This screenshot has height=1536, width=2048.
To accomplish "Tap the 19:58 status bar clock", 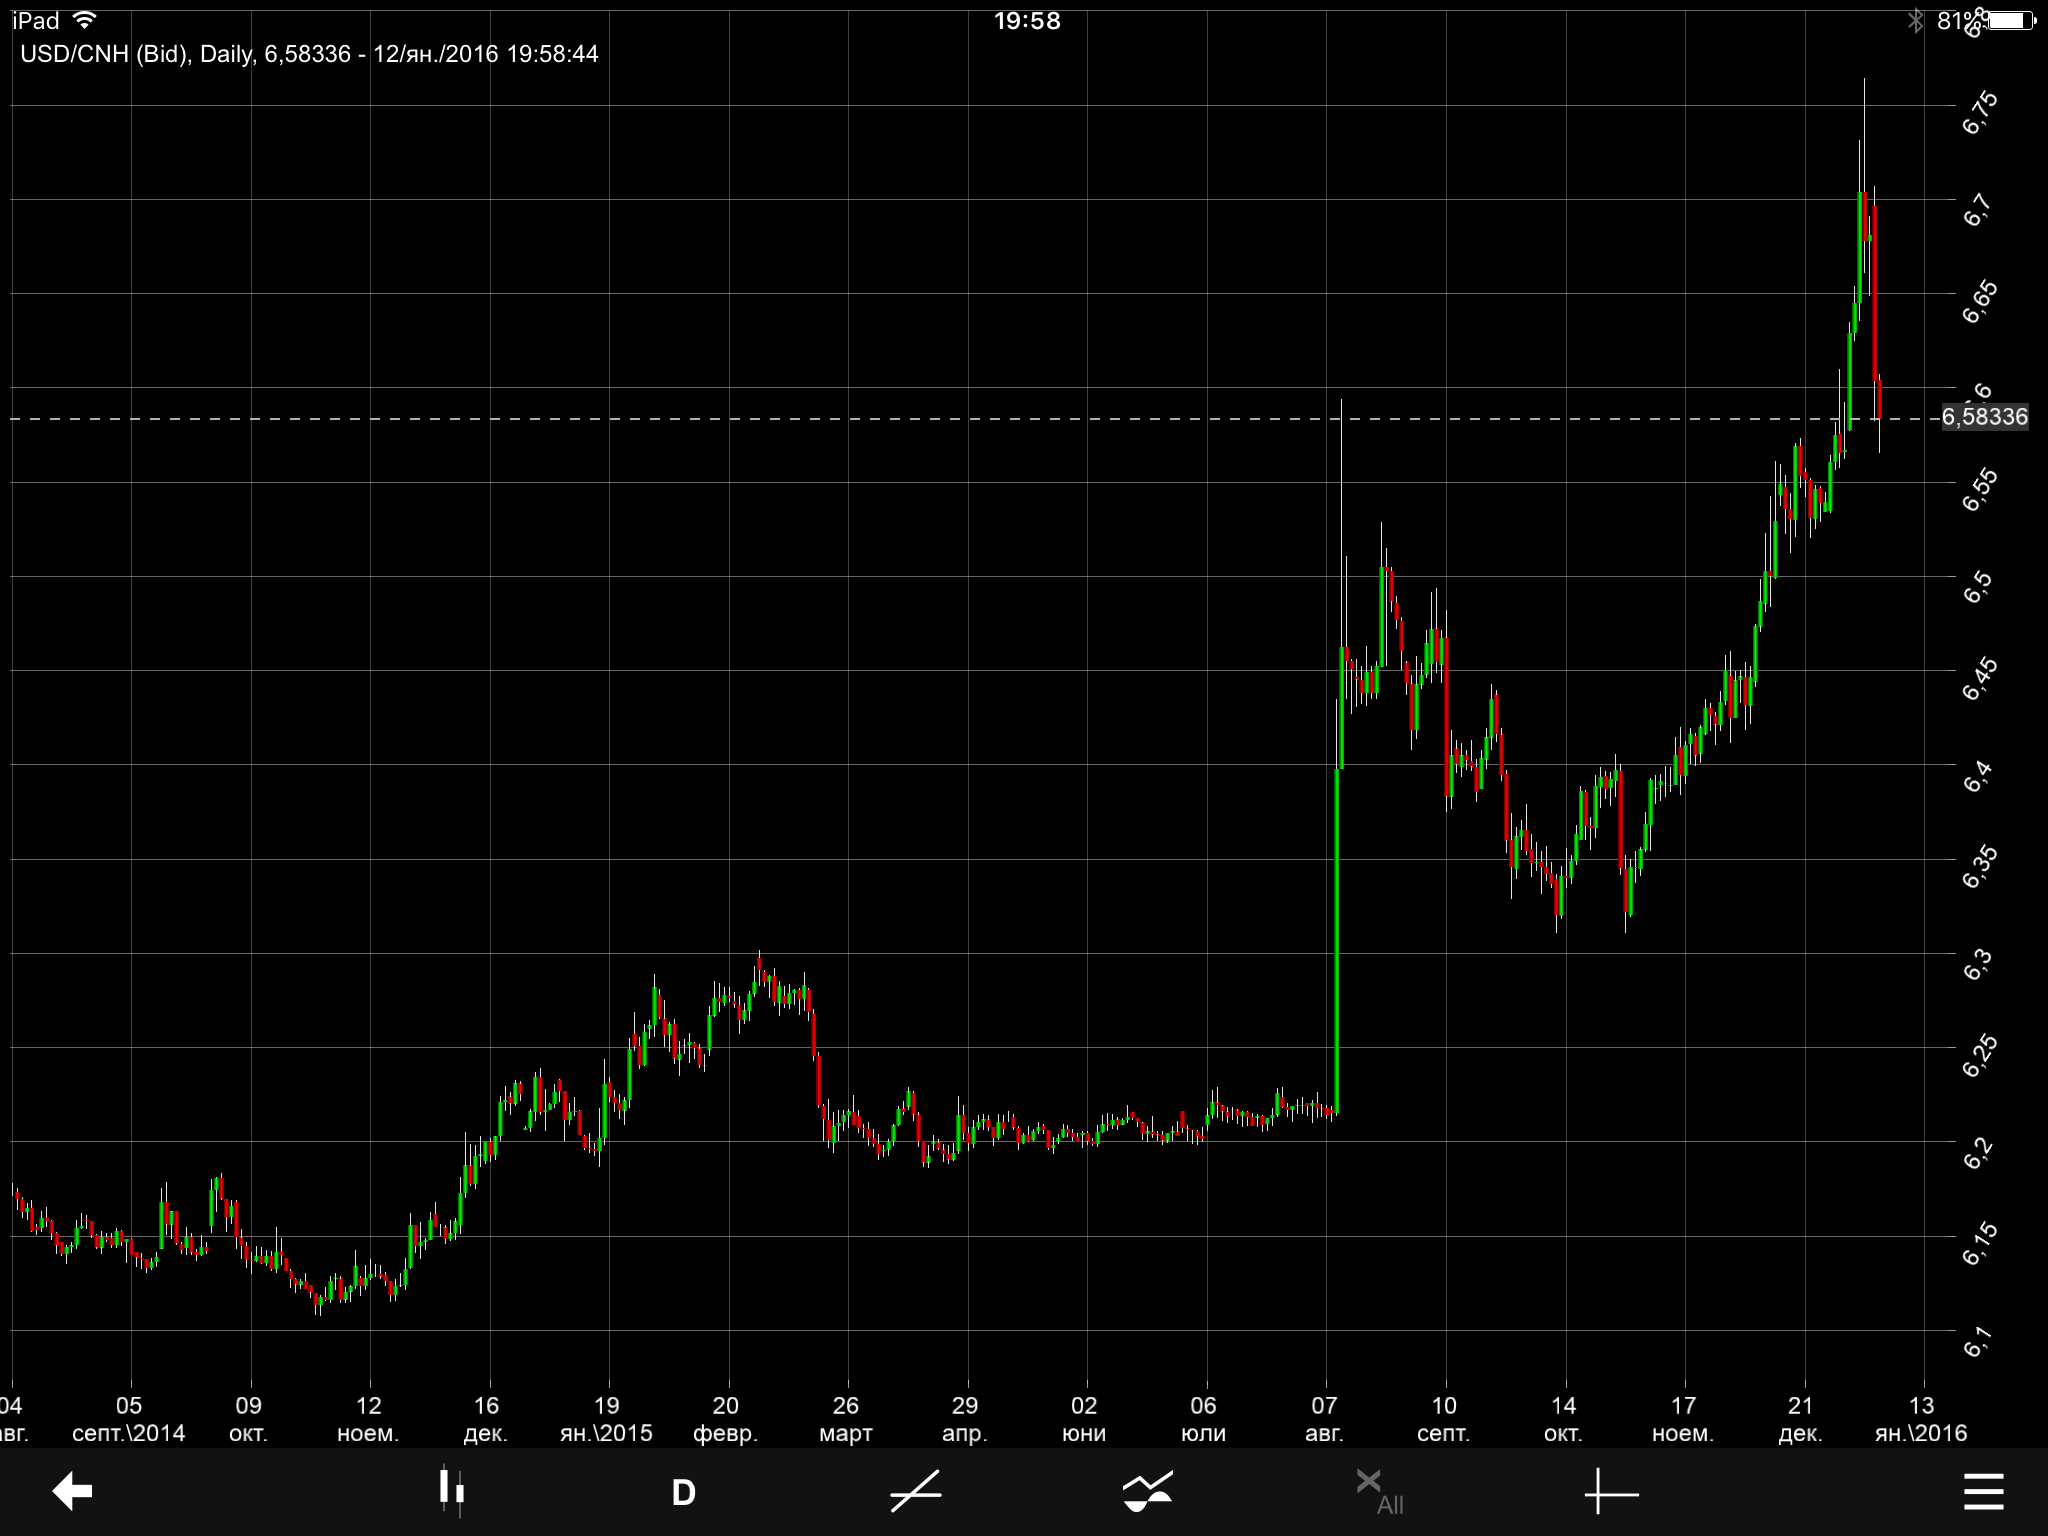I will [1026, 21].
